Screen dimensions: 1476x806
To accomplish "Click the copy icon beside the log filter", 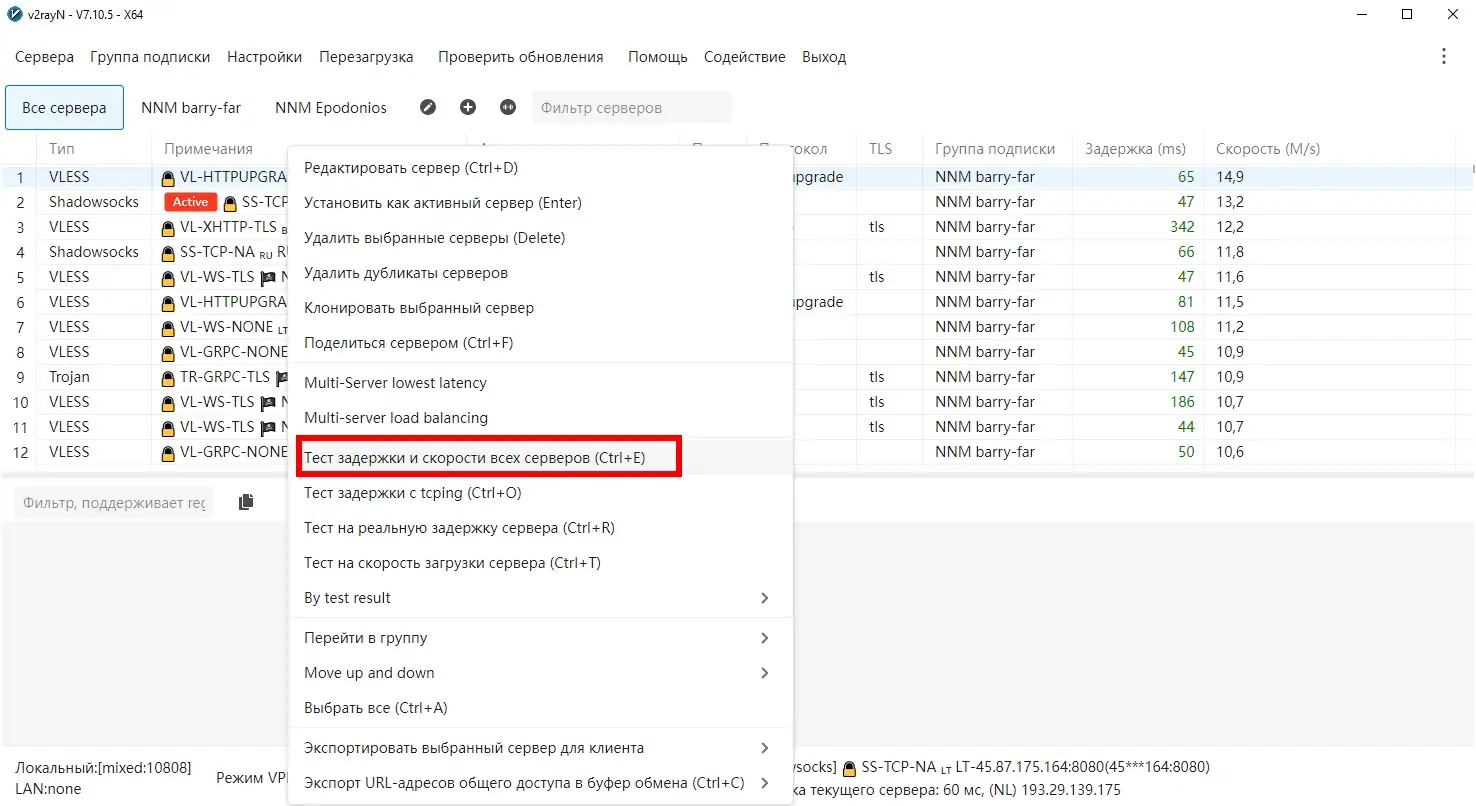I will (246, 502).
